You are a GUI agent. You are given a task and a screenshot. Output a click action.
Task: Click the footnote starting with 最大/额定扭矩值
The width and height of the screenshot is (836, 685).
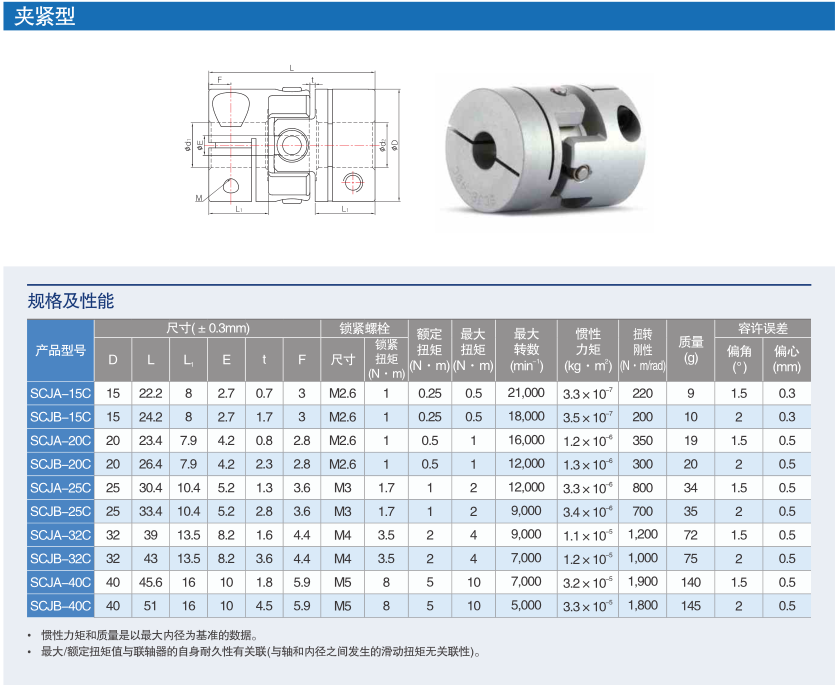(x=260, y=652)
